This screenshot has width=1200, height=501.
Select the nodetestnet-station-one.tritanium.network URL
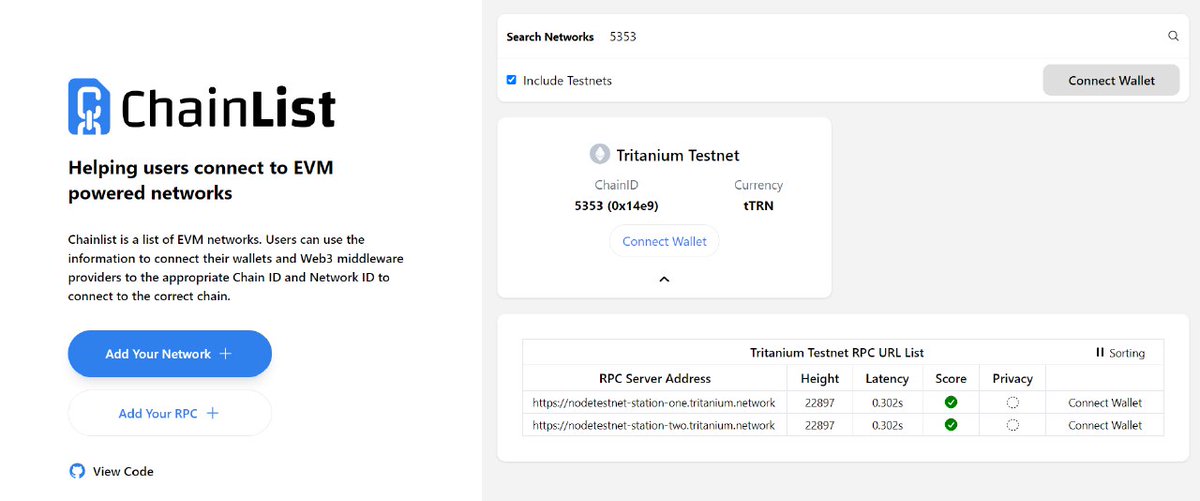tap(654, 402)
